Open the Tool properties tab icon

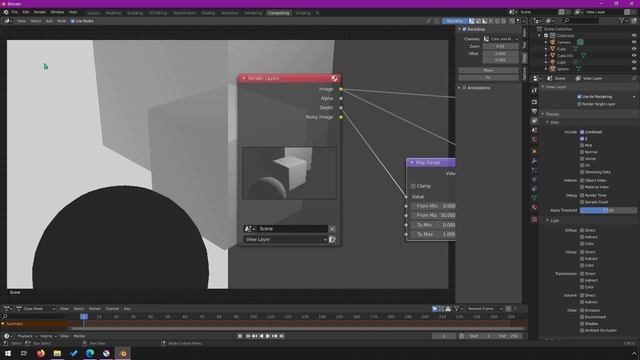point(534,90)
